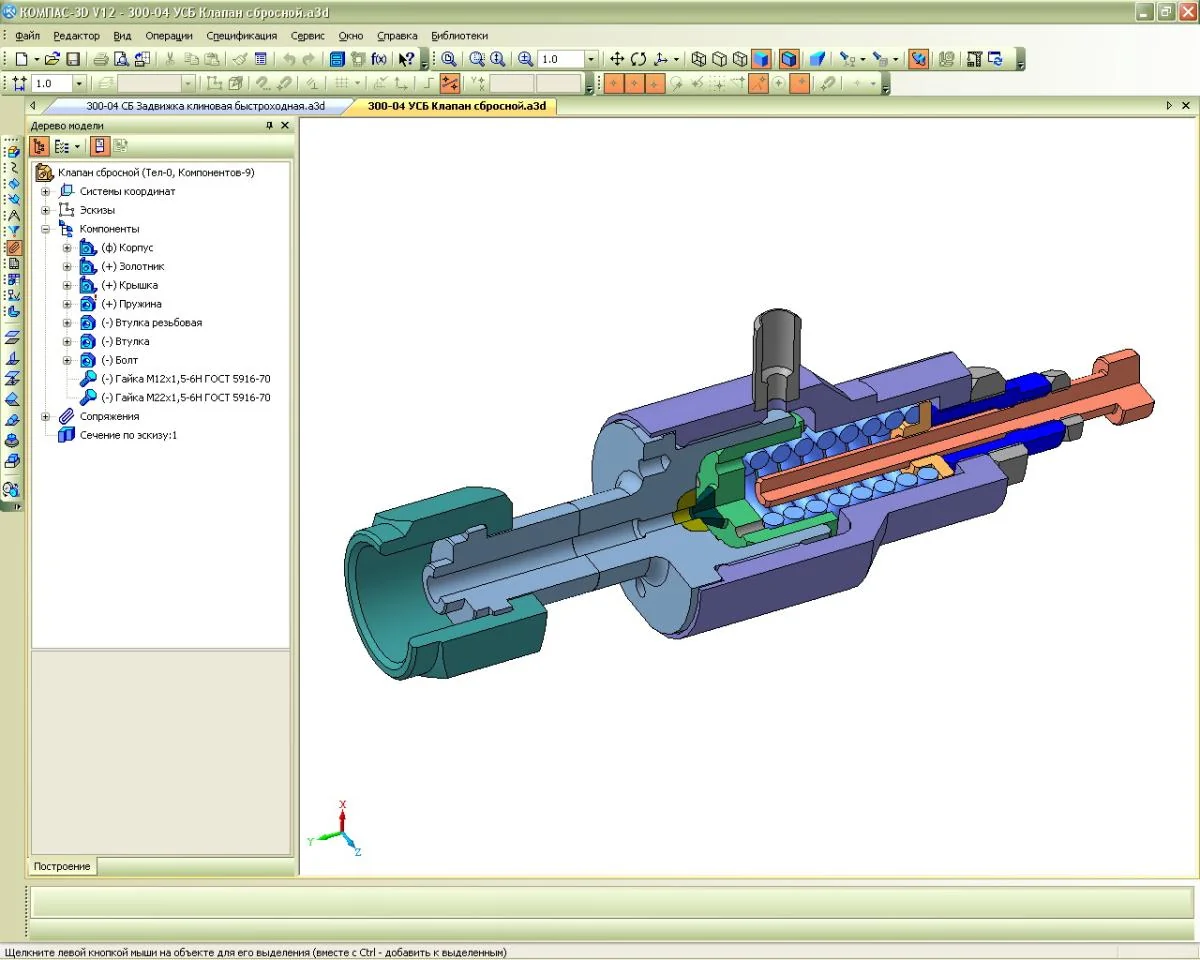This screenshot has width=1200, height=960.
Task: Toggle shaded display mode button
Action: point(762,59)
